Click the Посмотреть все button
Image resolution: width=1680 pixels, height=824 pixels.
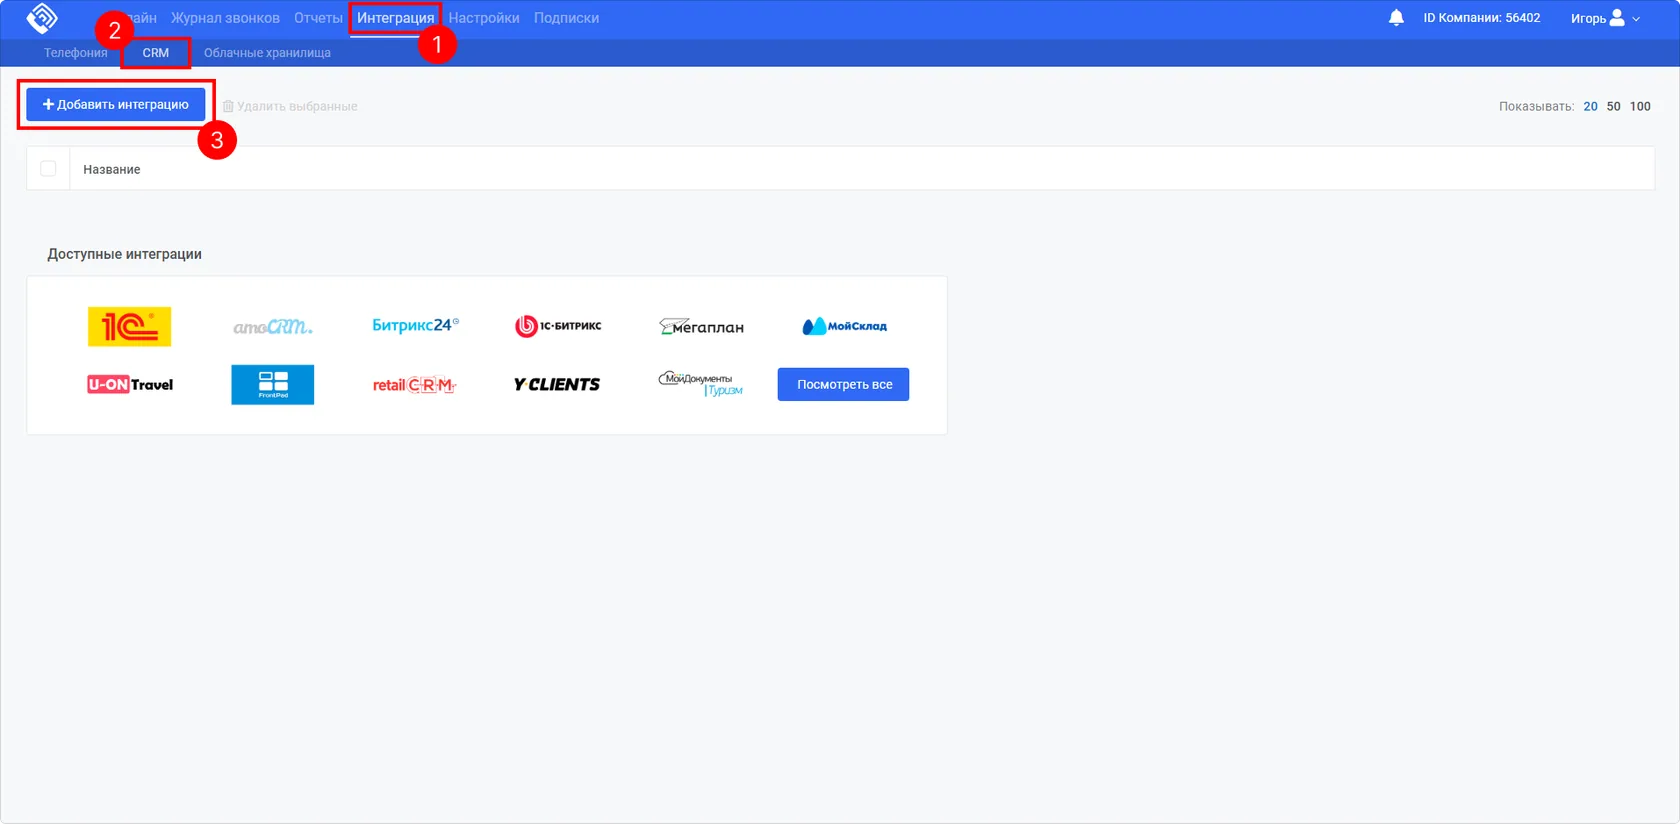pyautogui.click(x=844, y=384)
